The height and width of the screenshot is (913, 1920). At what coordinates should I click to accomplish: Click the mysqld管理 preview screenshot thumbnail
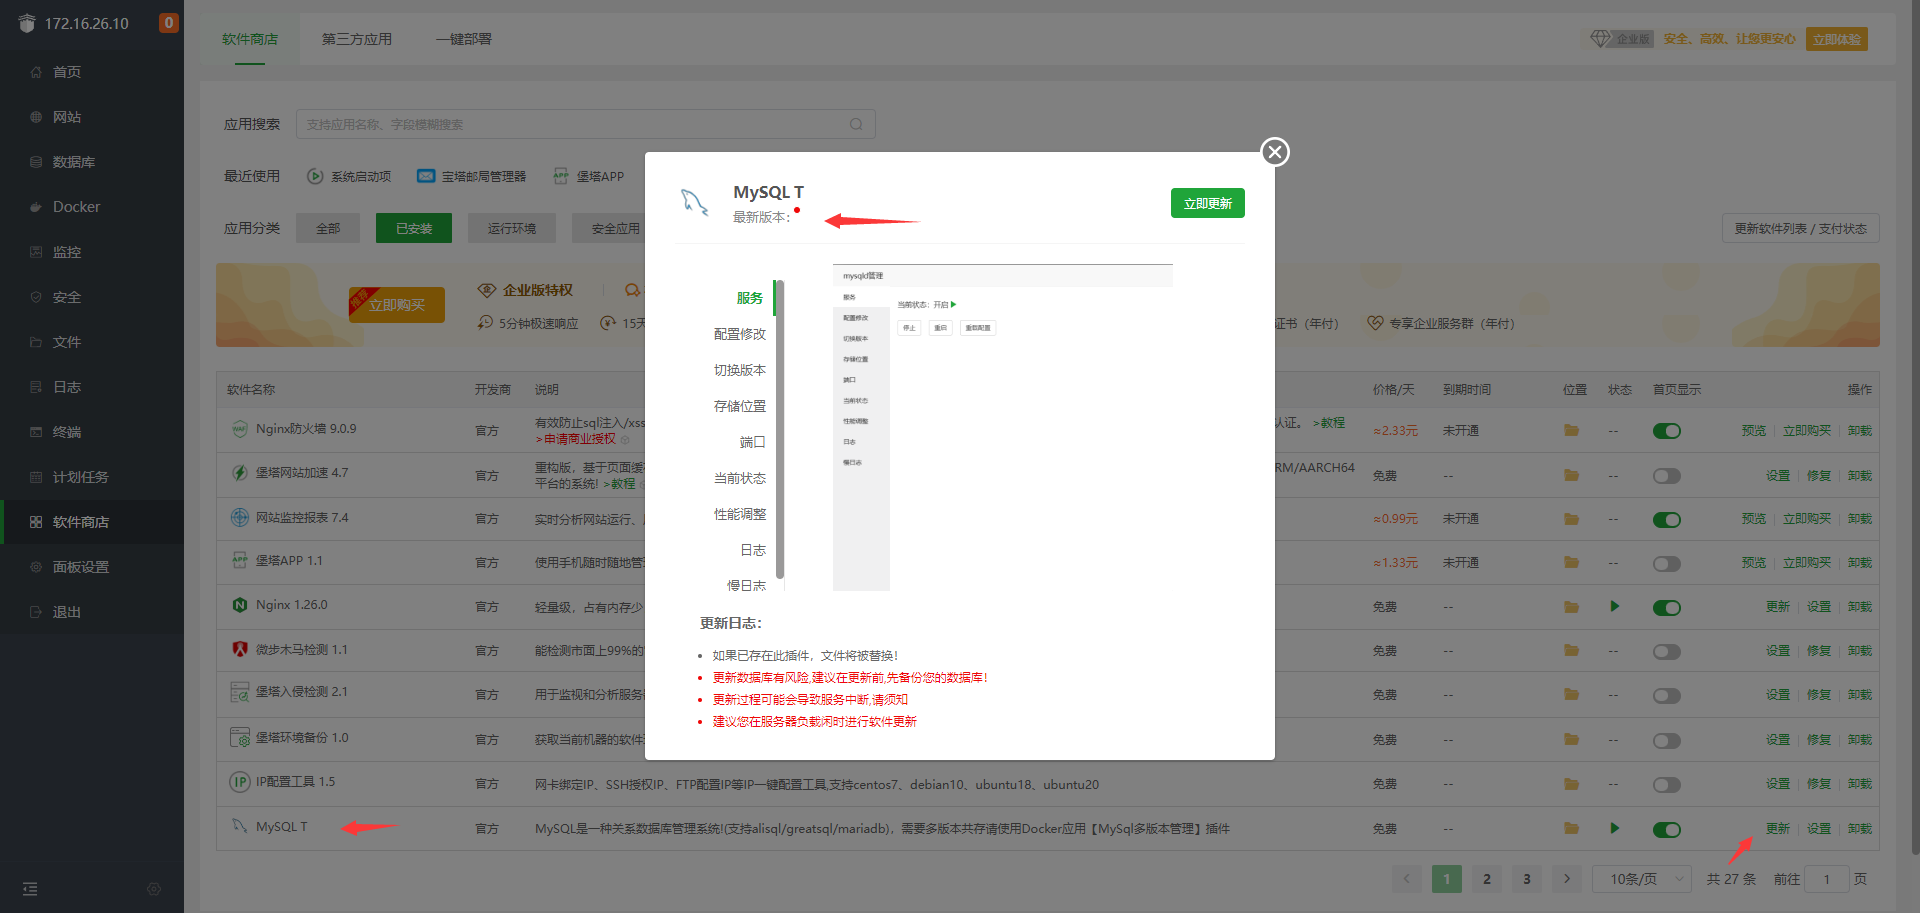point(1003,427)
